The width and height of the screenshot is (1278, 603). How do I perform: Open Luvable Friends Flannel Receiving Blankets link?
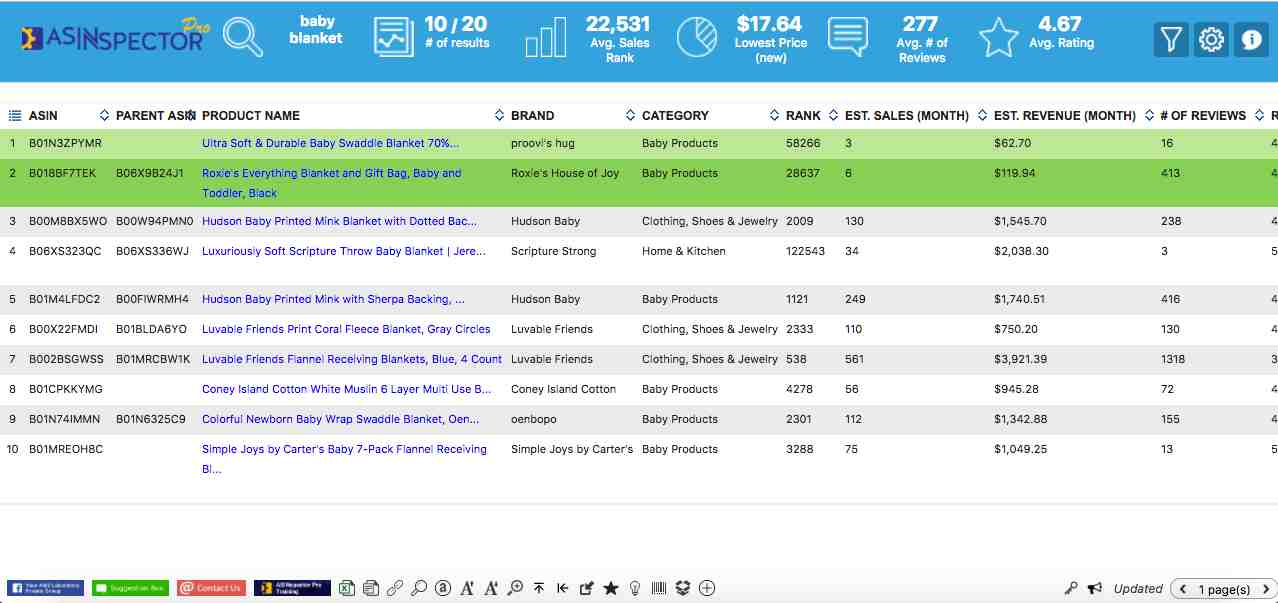(x=352, y=360)
